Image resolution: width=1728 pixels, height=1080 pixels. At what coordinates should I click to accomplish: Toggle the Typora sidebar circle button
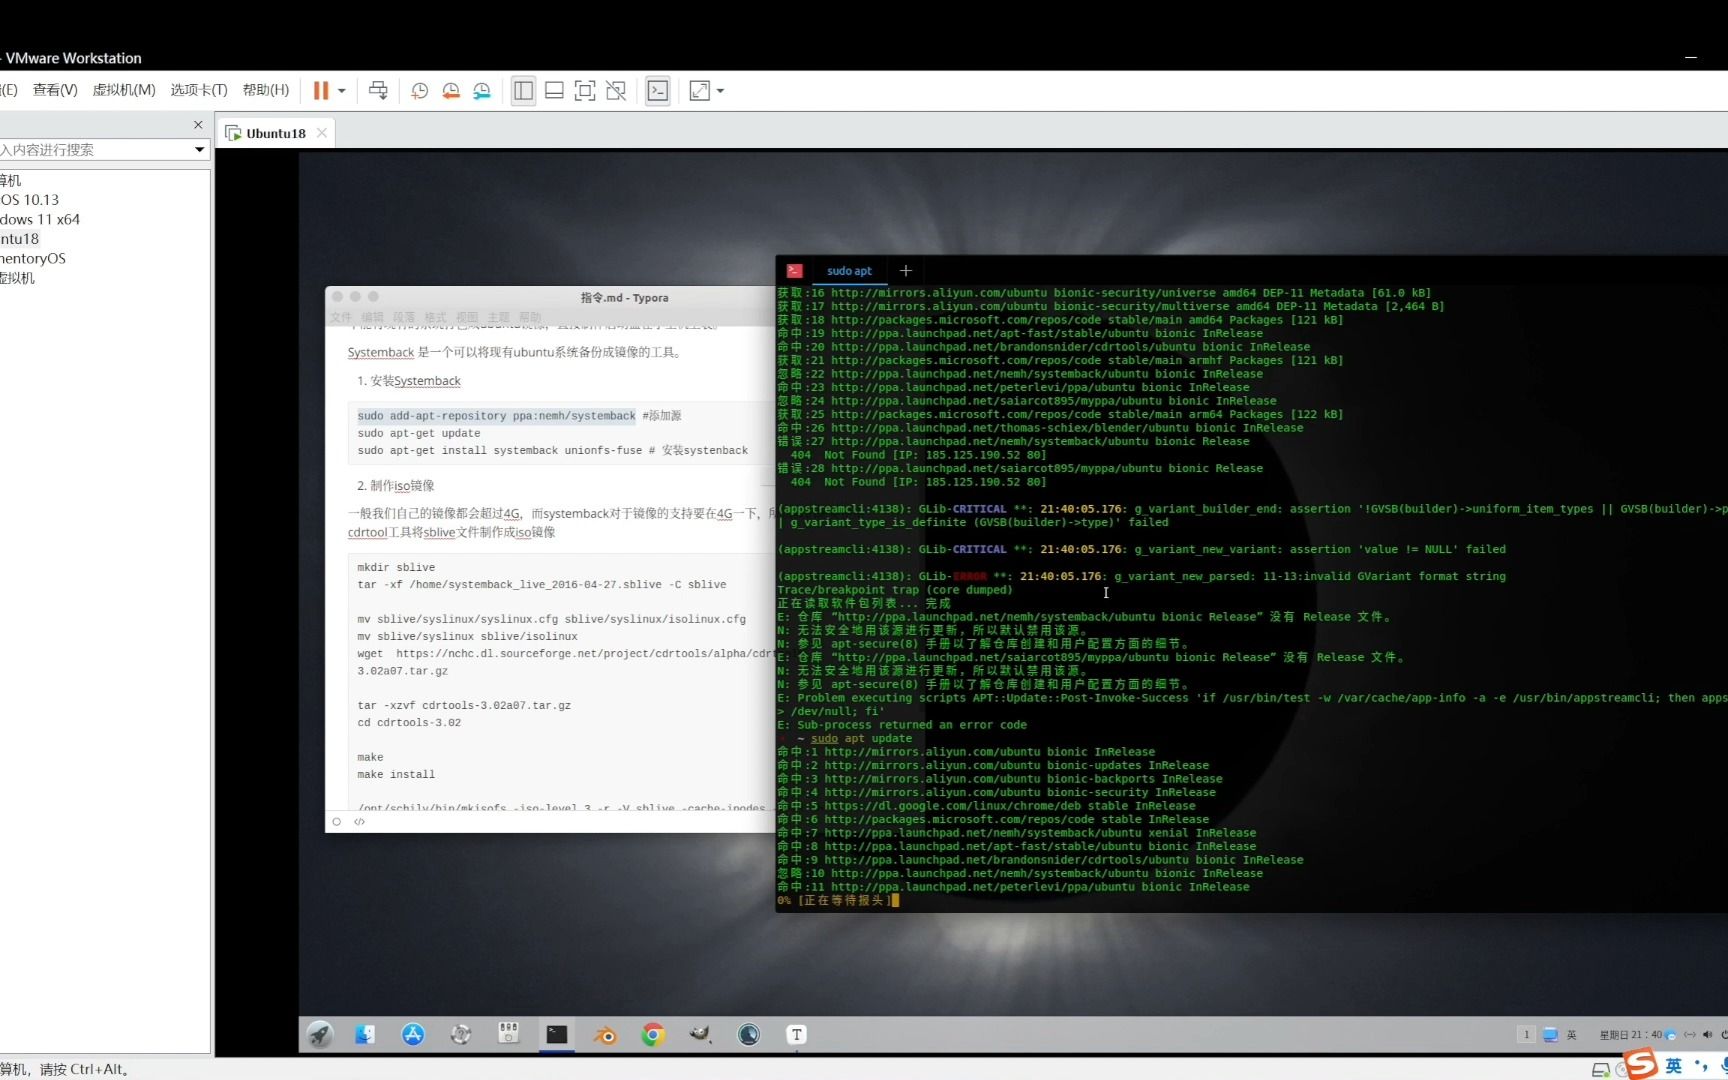click(337, 822)
